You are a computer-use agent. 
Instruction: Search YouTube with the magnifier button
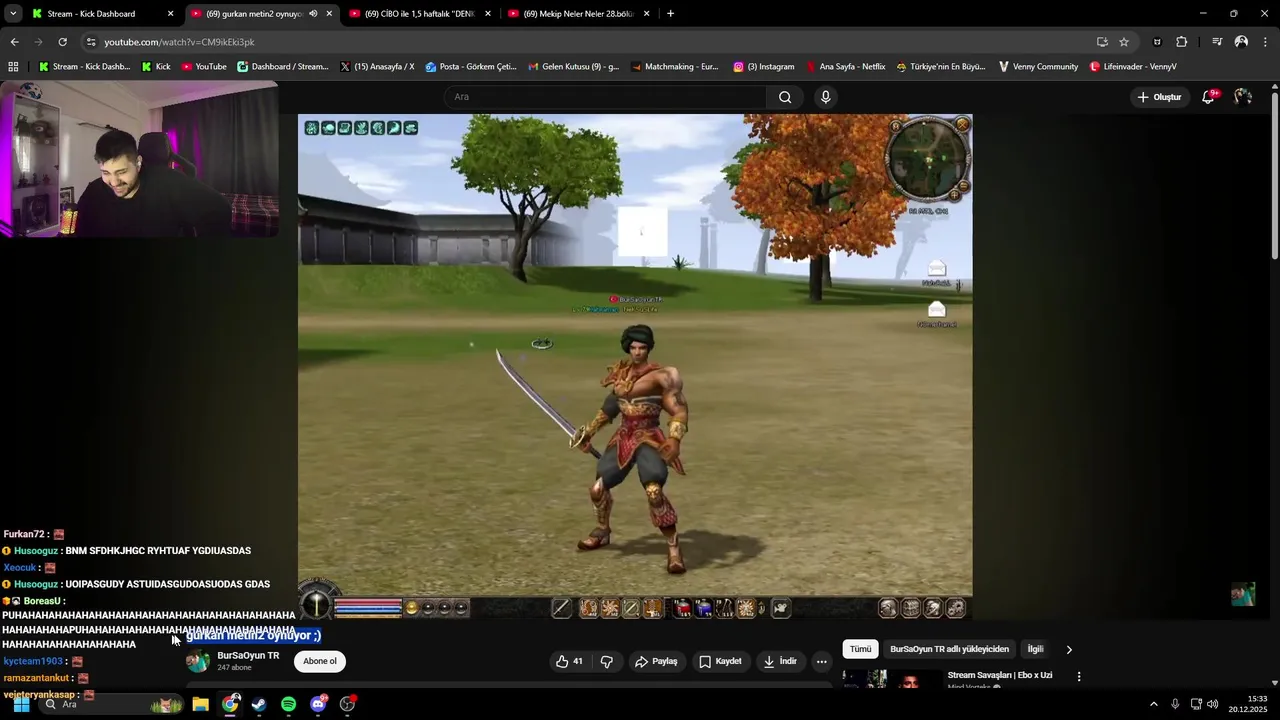point(785,97)
